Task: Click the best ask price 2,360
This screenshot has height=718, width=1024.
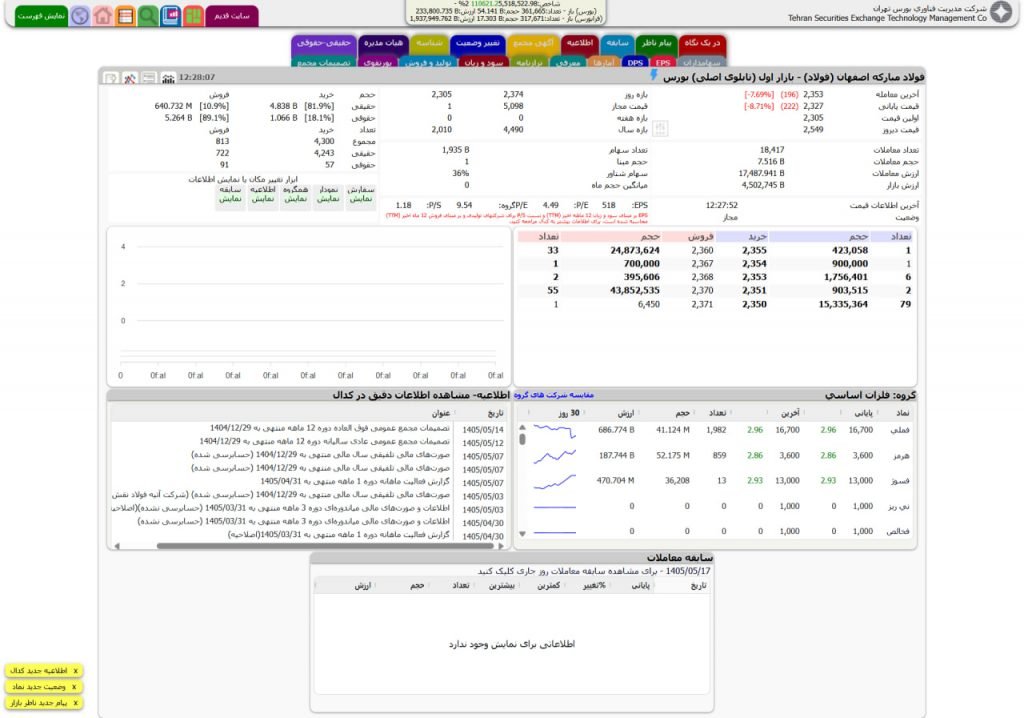Action: (702, 250)
